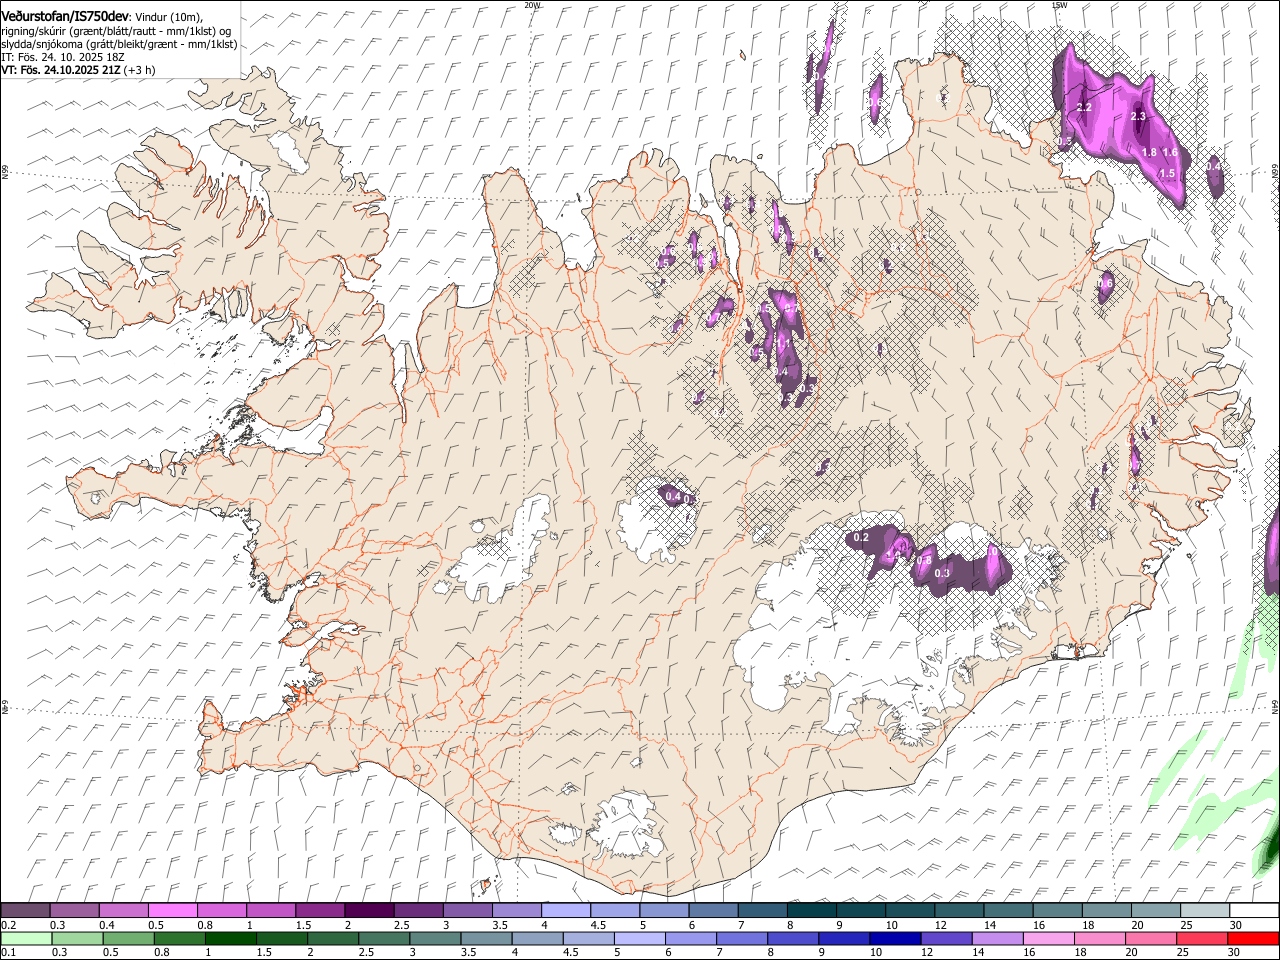The width and height of the screenshot is (1280, 960).
Task: Click the 'slydda/snjókoma' snow legend description line
Action: click(119, 44)
